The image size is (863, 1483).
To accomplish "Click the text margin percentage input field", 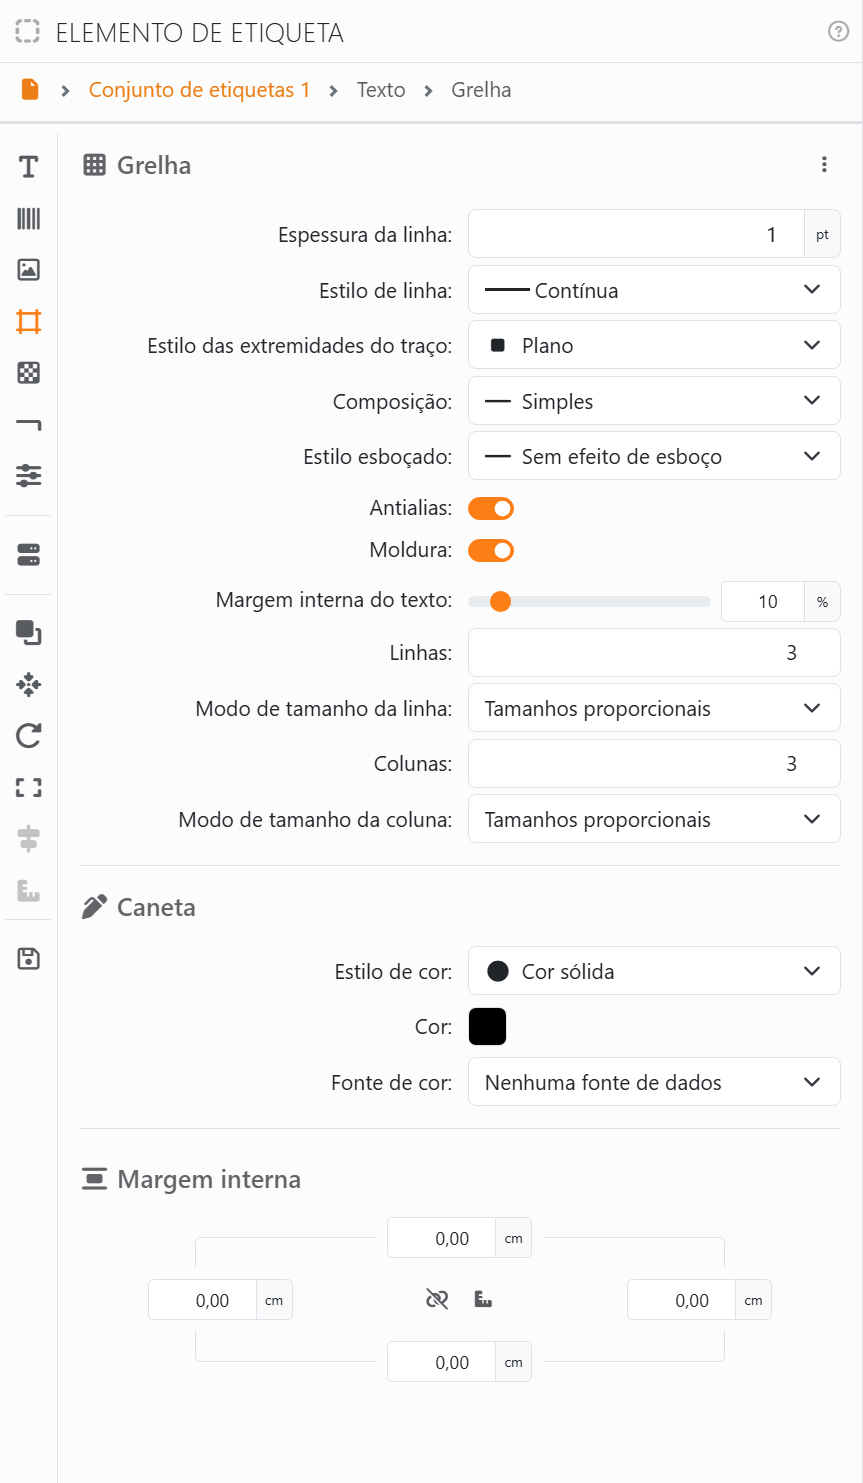I will tap(763, 602).
